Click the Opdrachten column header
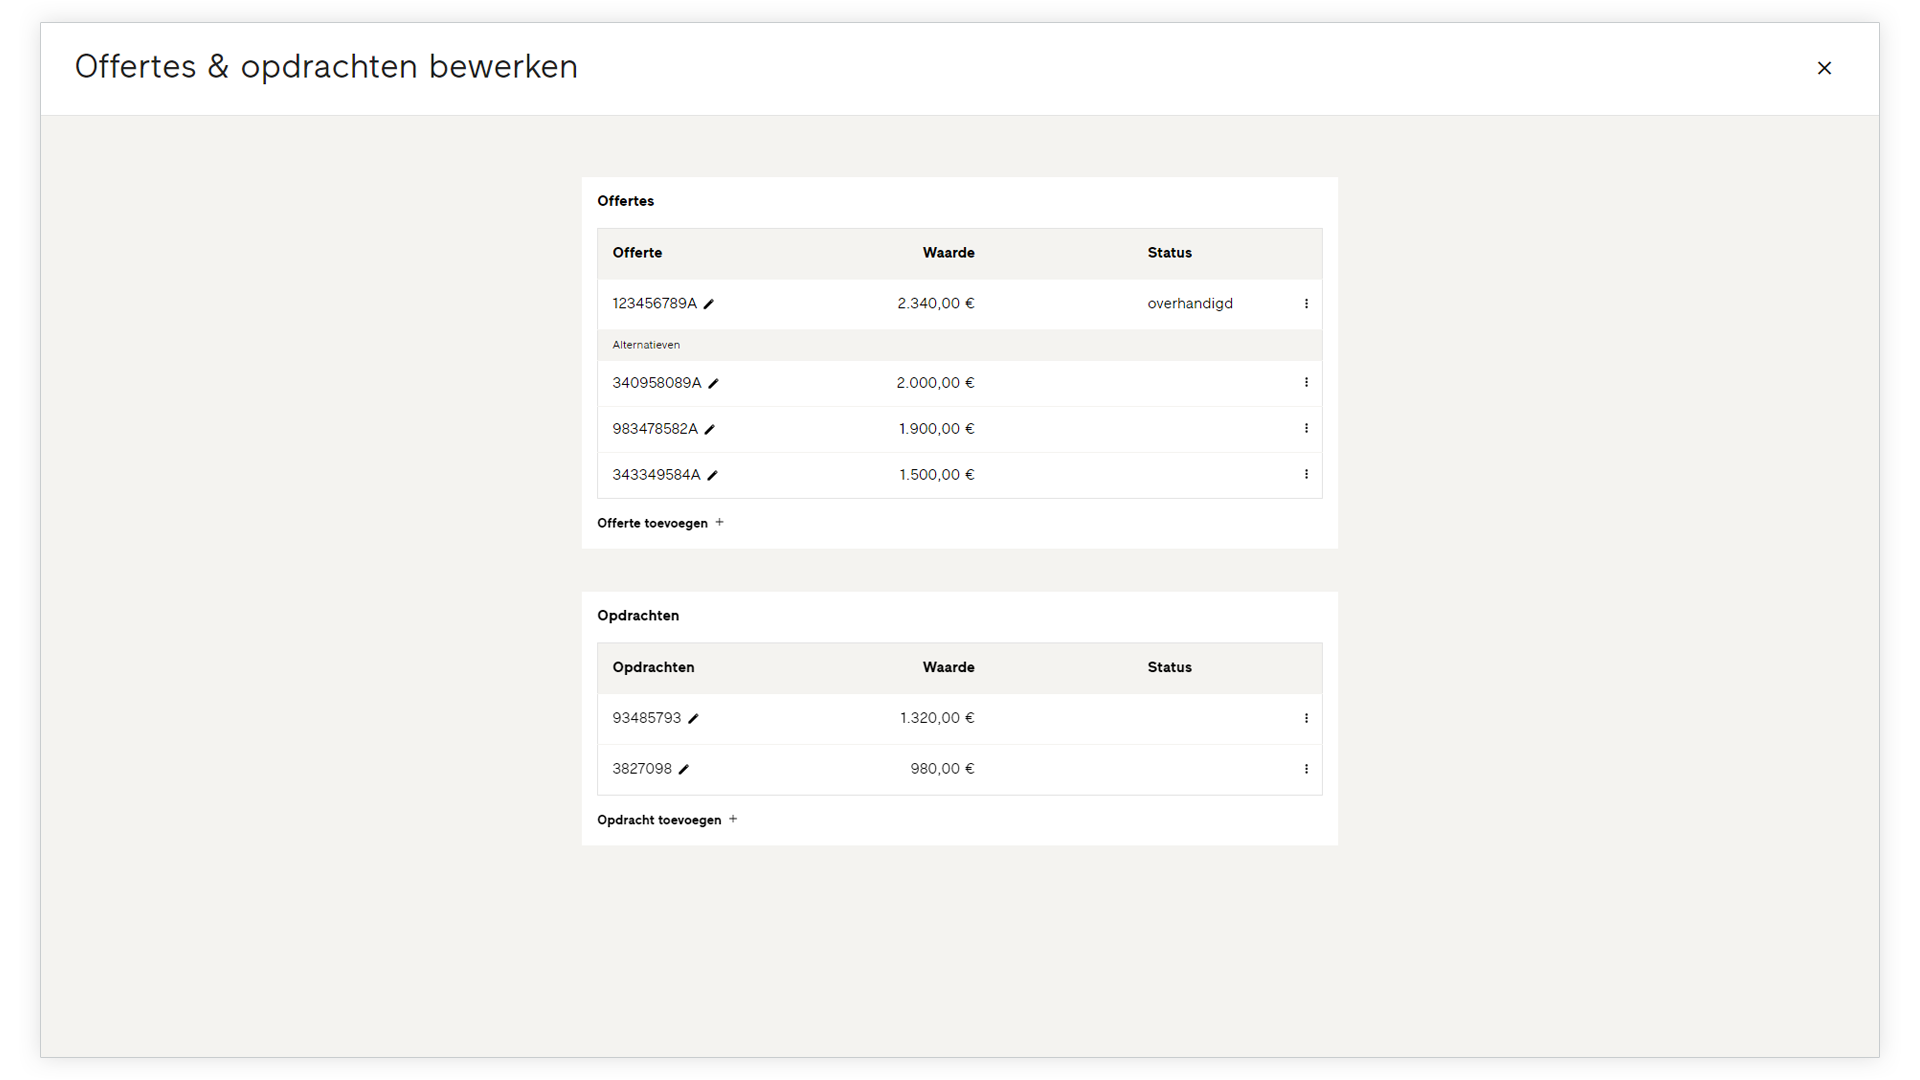Image resolution: width=1920 pixels, height=1080 pixels. point(653,668)
